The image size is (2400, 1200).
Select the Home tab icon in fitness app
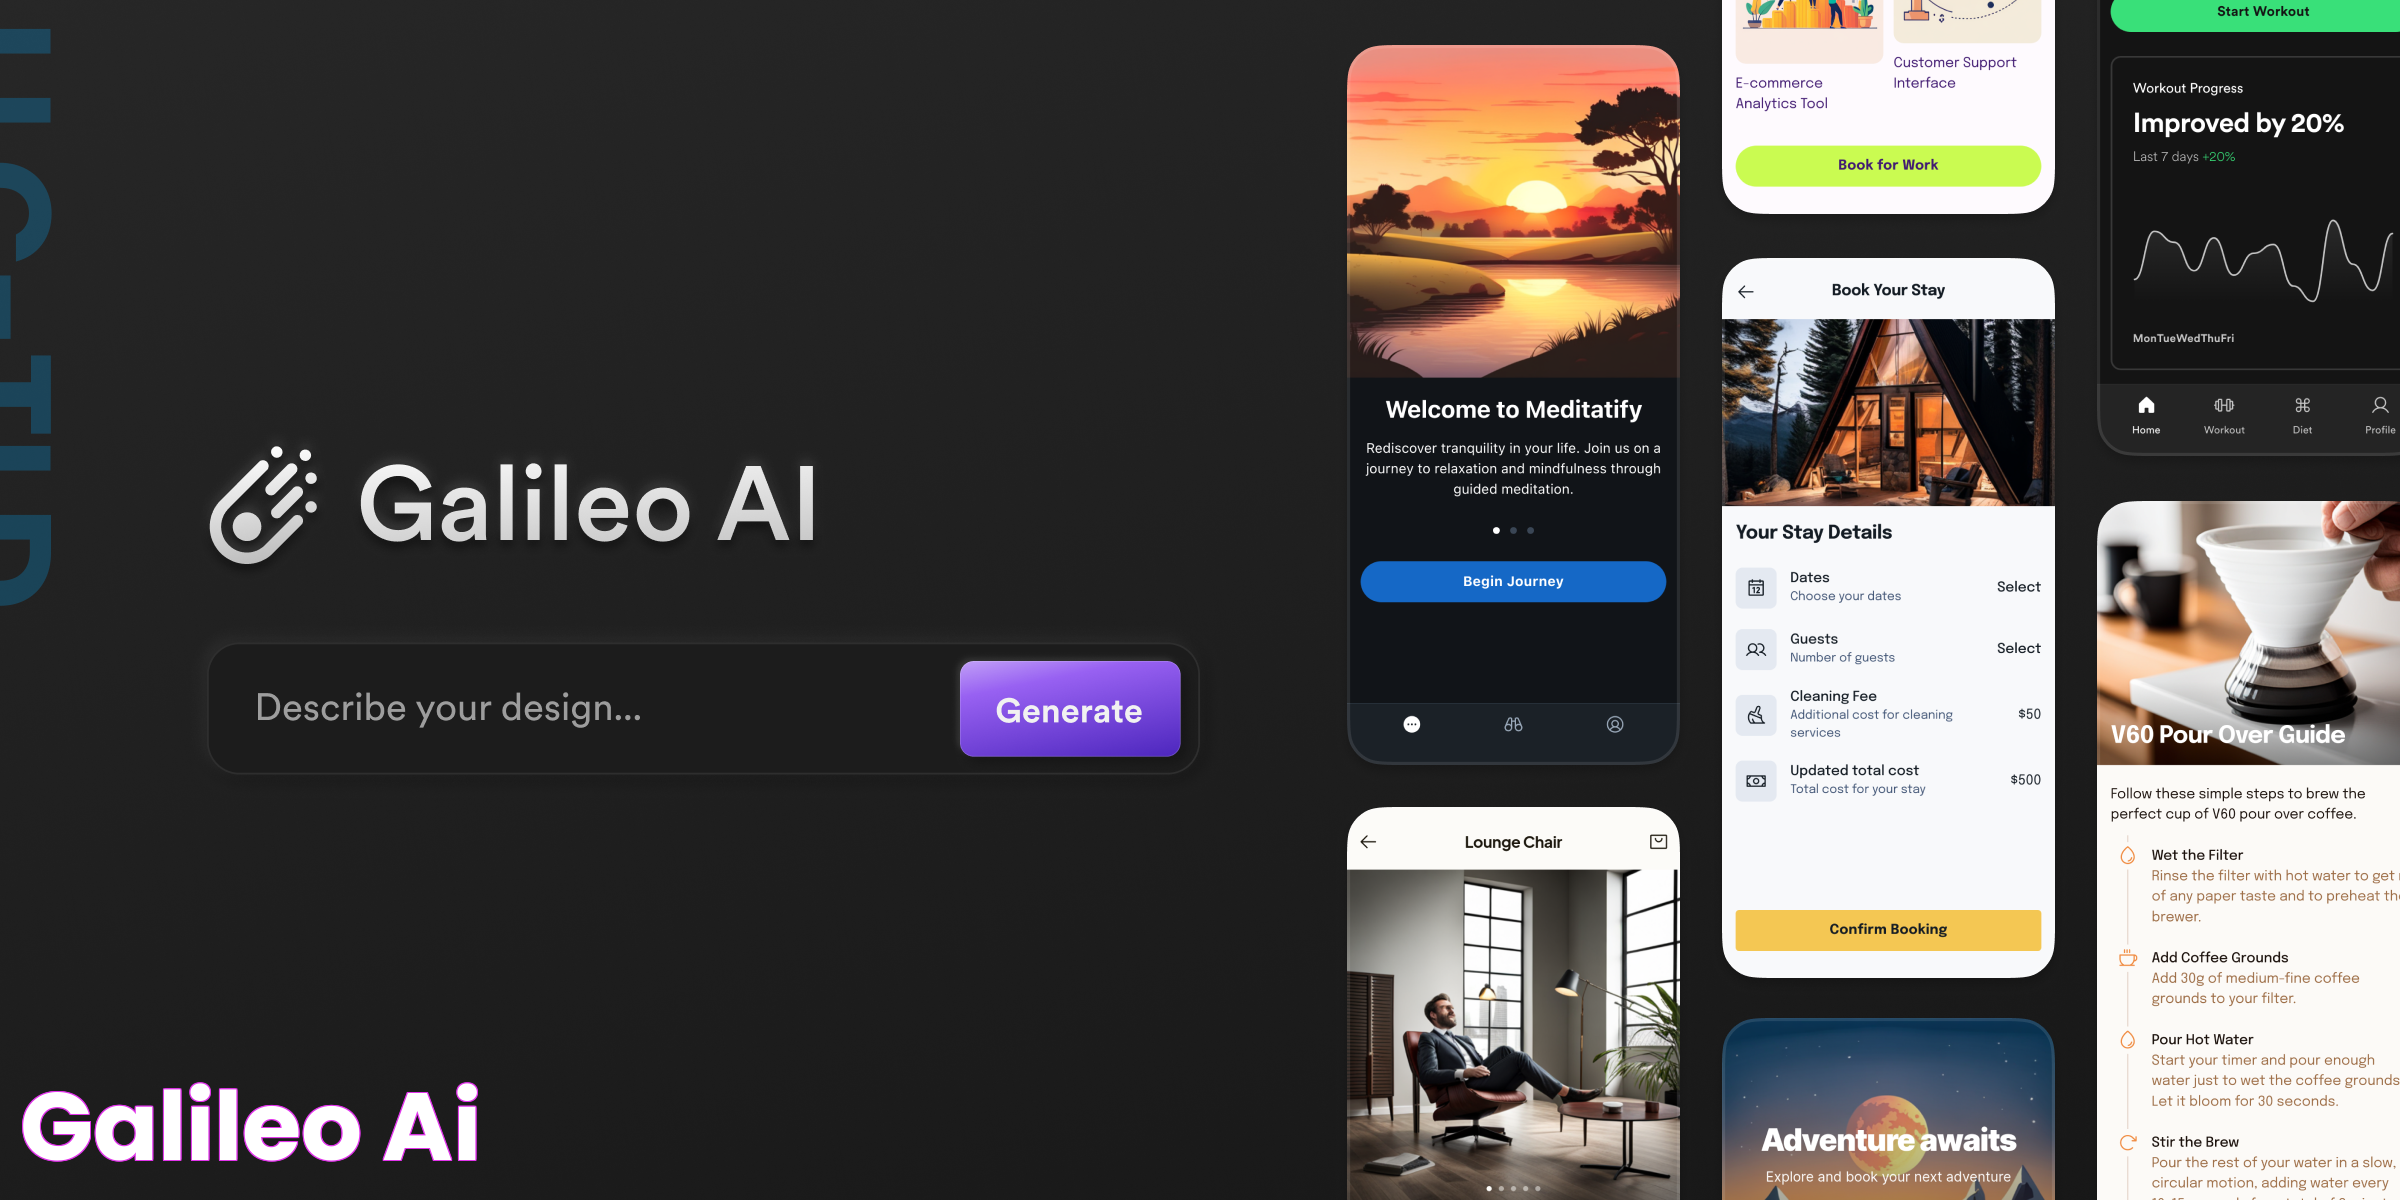(x=2146, y=406)
